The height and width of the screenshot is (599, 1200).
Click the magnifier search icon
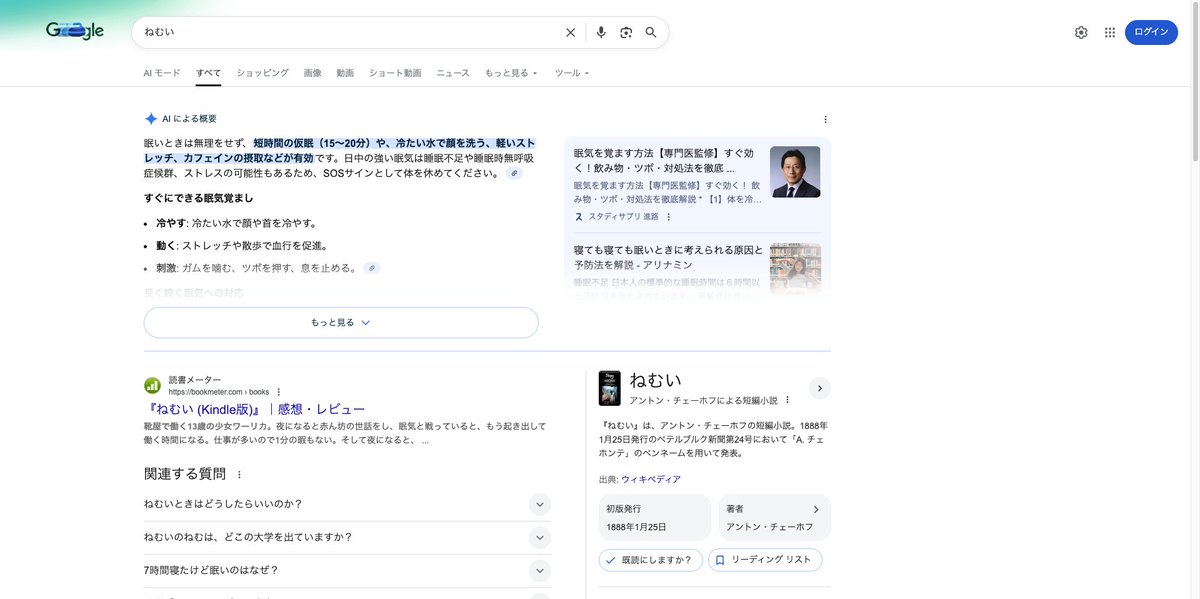tap(651, 32)
